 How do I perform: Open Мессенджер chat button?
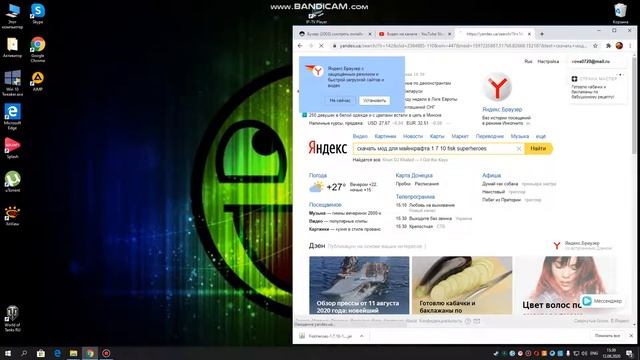[602, 301]
